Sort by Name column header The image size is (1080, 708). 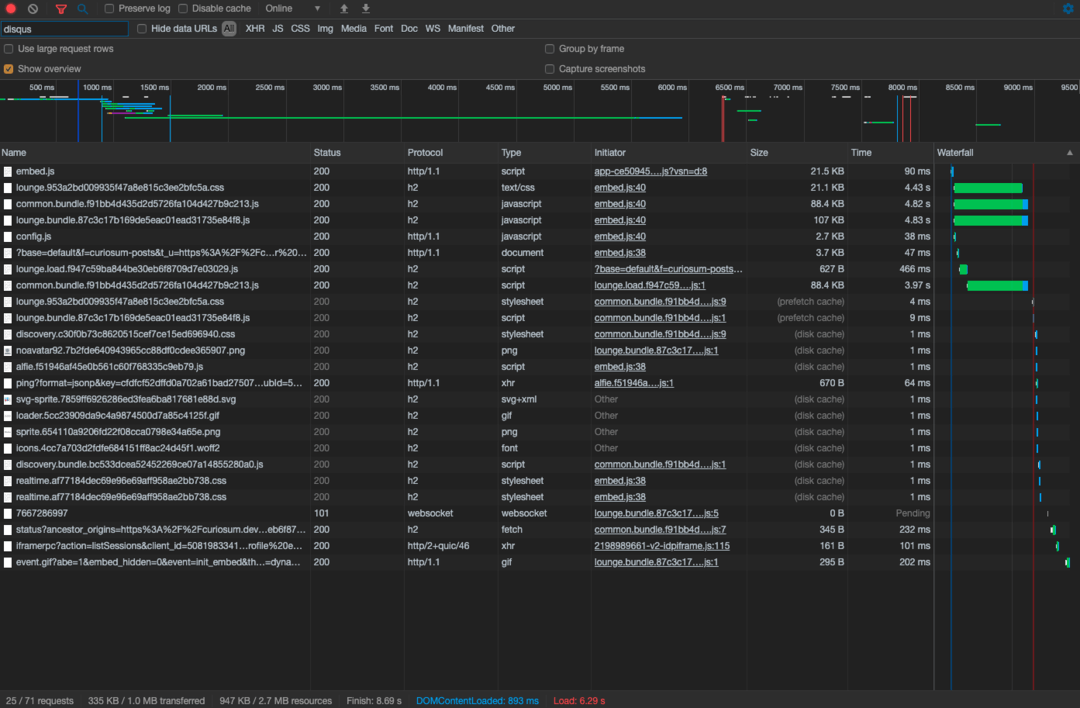coord(155,153)
